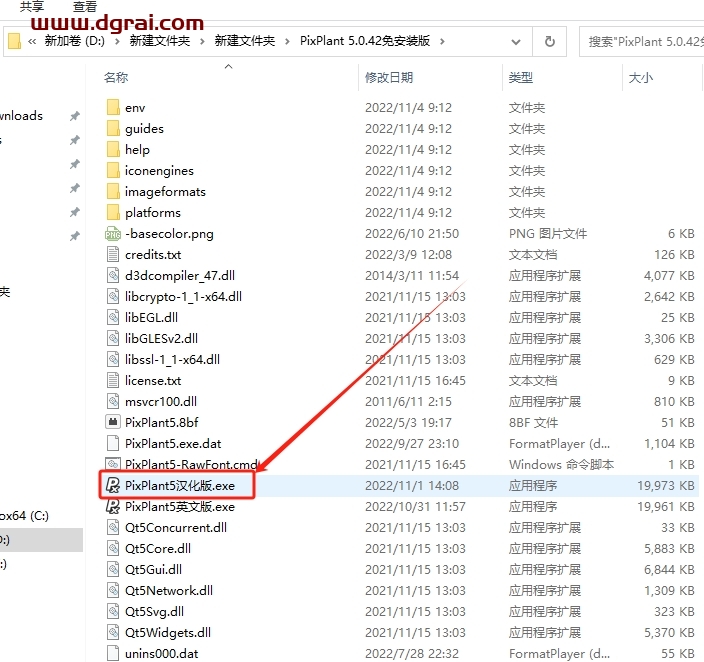Click the 19,973 KB size cell
The height and width of the screenshot is (662, 704).
(x=665, y=485)
